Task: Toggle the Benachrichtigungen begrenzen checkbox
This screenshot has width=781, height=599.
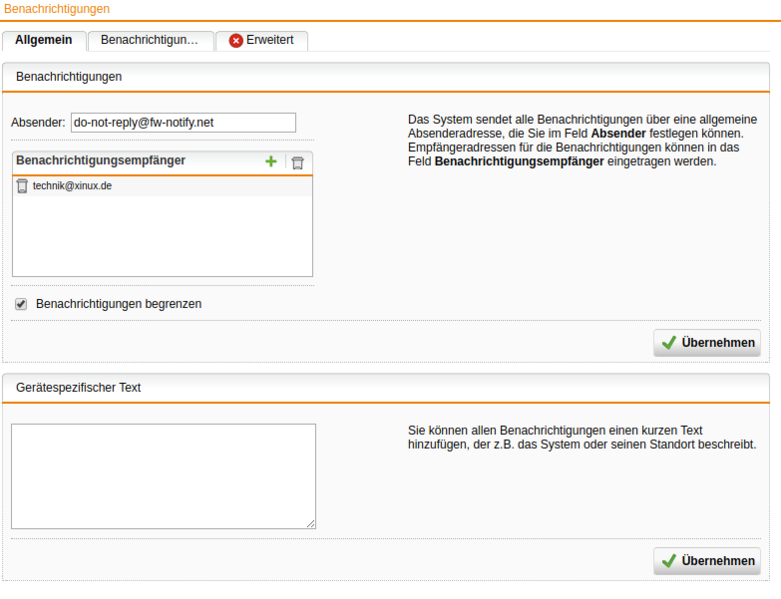Action: point(21,304)
